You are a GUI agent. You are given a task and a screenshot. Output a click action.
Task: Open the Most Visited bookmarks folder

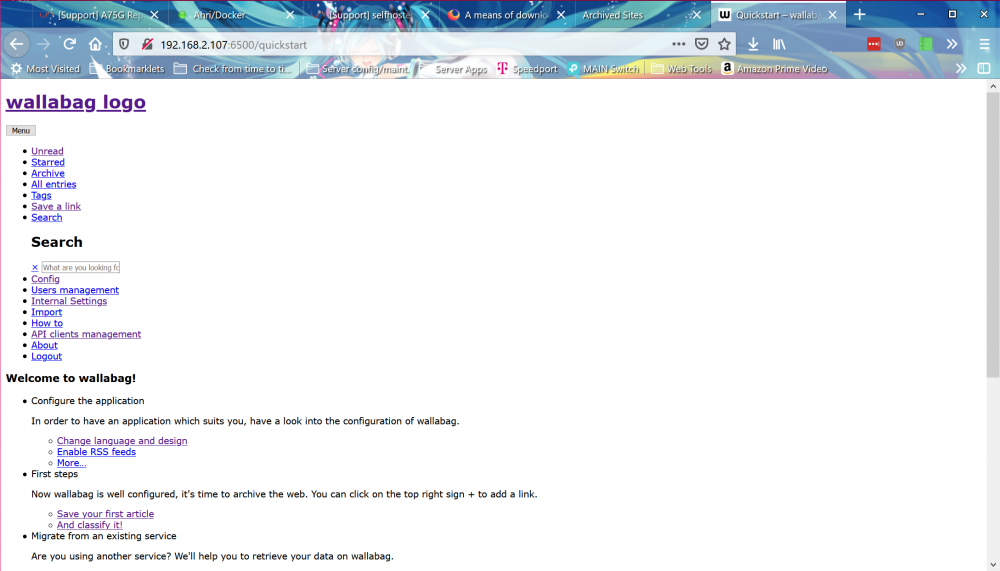[x=45, y=68]
